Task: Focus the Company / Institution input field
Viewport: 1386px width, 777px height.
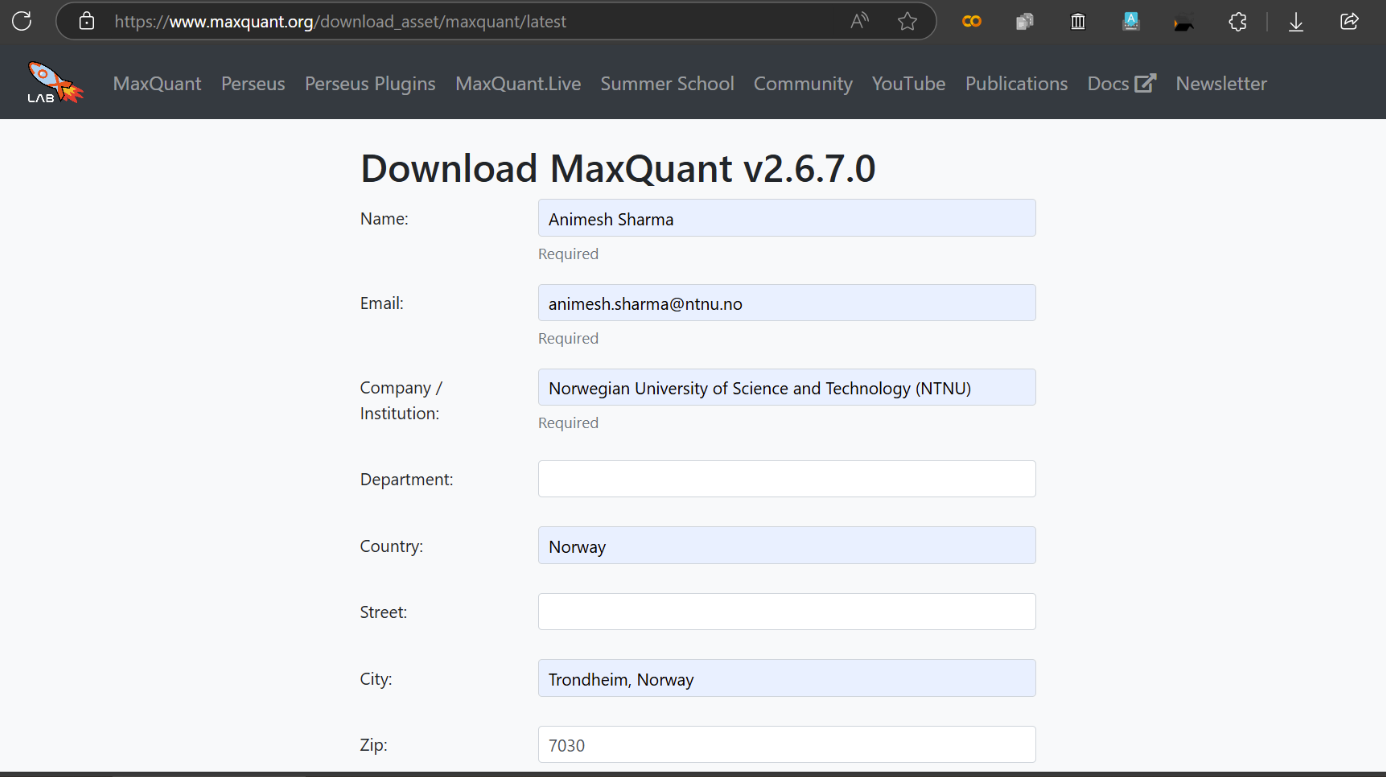Action: pos(787,387)
